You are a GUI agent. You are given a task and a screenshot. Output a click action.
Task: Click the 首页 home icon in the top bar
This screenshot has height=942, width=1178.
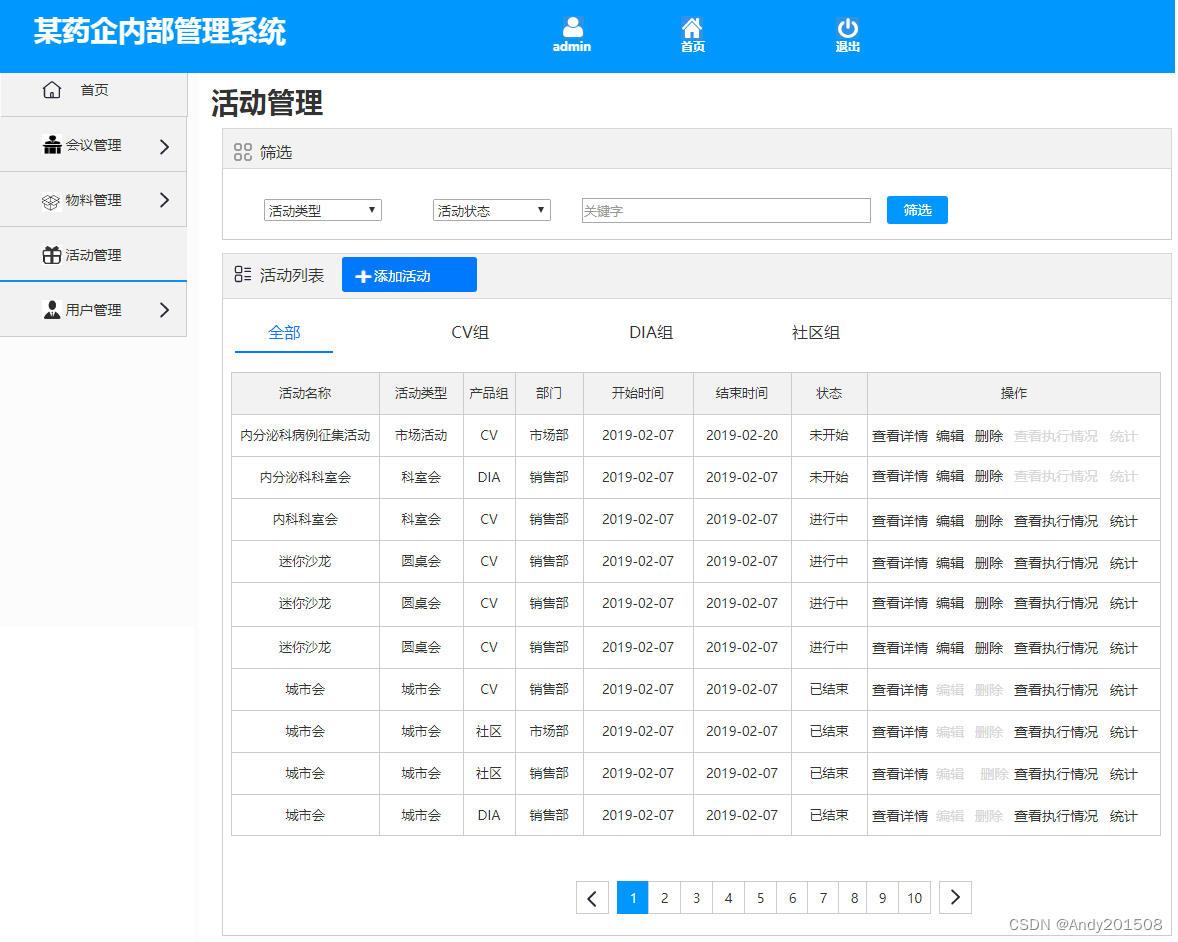coord(692,26)
